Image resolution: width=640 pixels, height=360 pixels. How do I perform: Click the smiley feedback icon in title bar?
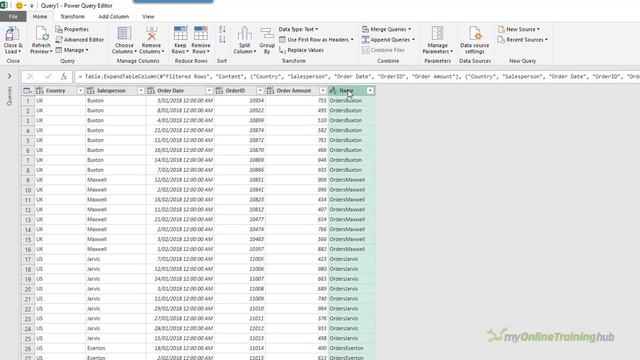19,5
